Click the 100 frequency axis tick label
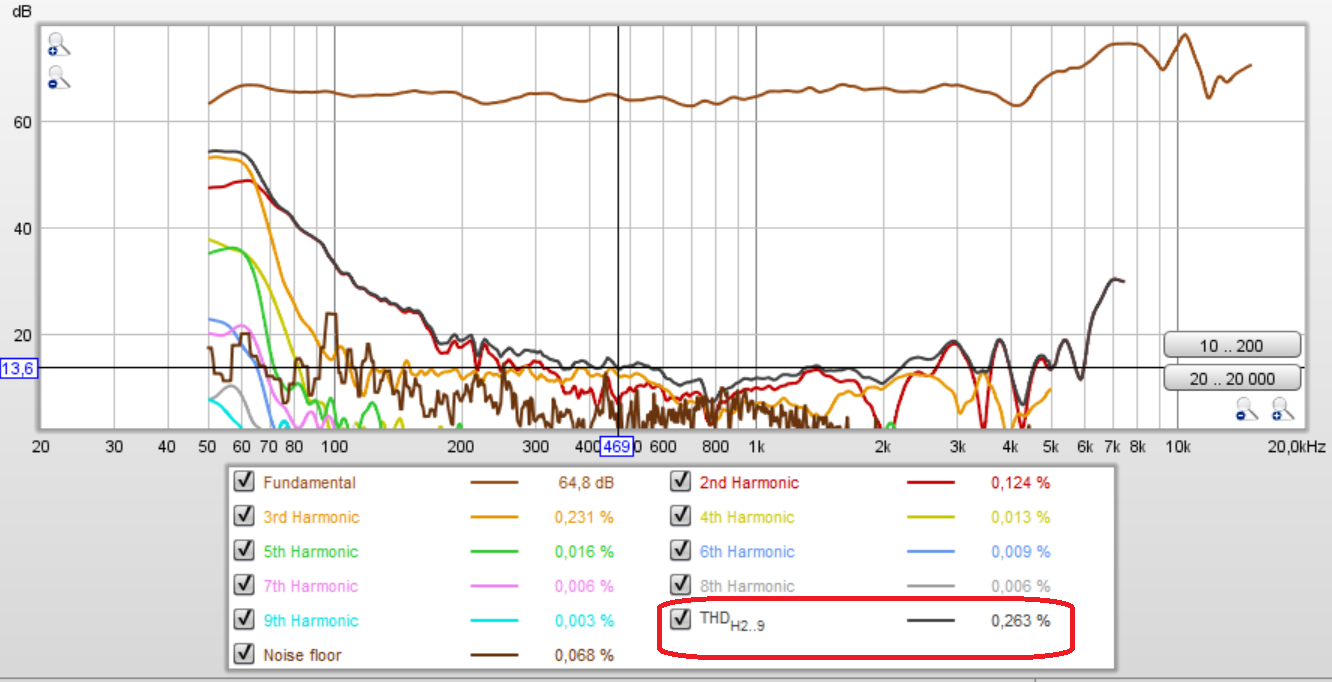Screen dimensions: 1332x682 coord(334,446)
